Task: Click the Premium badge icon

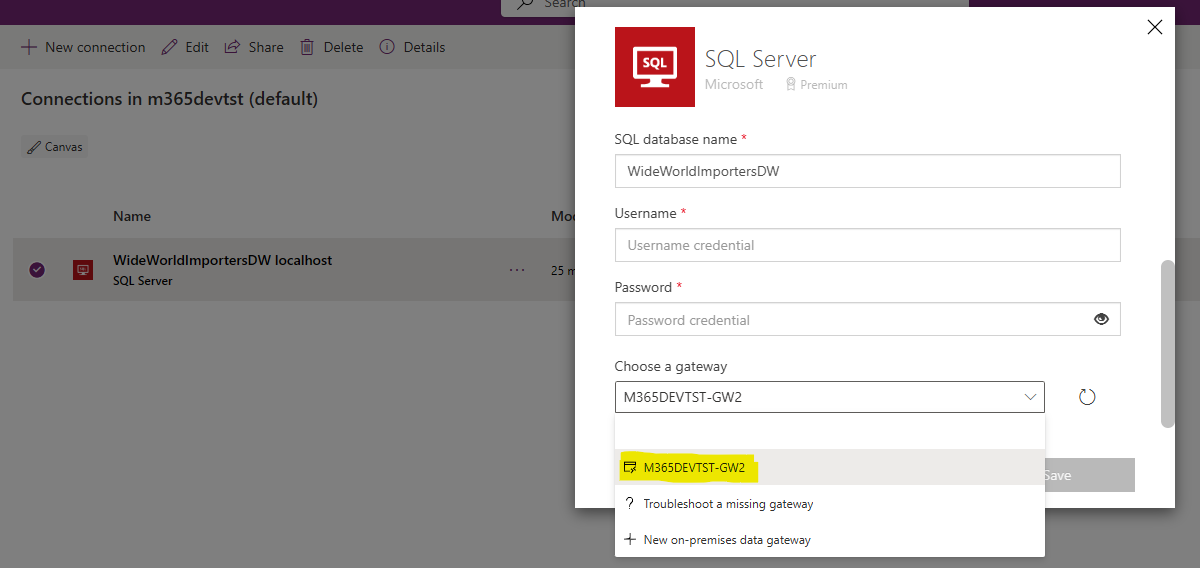Action: click(791, 85)
